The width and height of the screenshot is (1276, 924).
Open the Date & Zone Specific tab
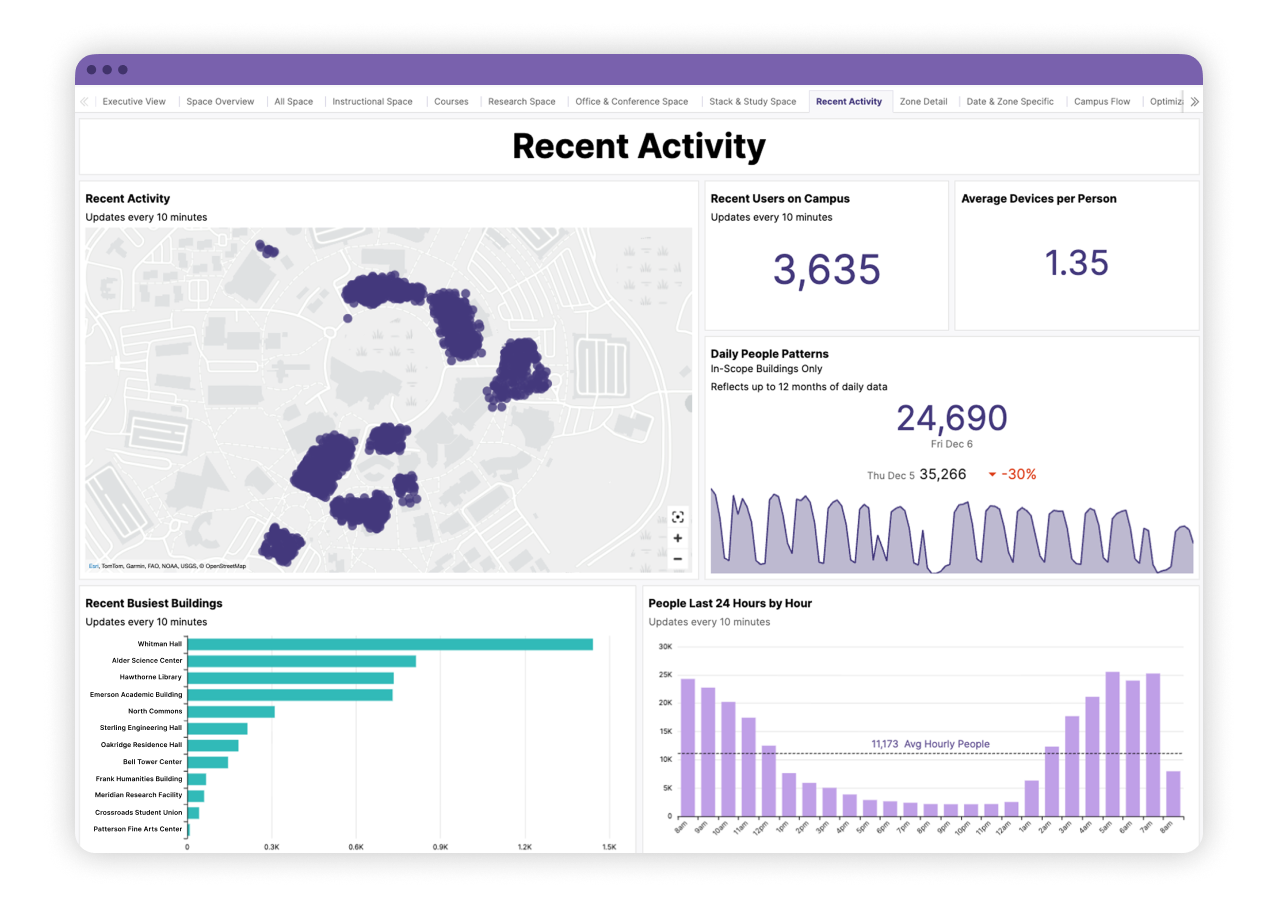(1010, 101)
